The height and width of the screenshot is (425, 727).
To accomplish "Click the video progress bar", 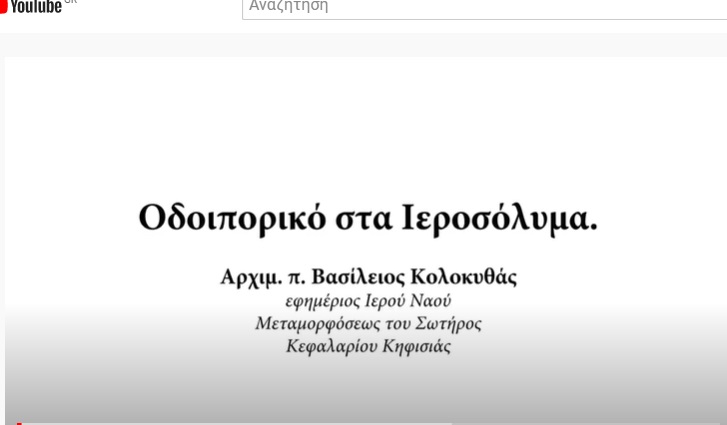I will pos(300,423).
